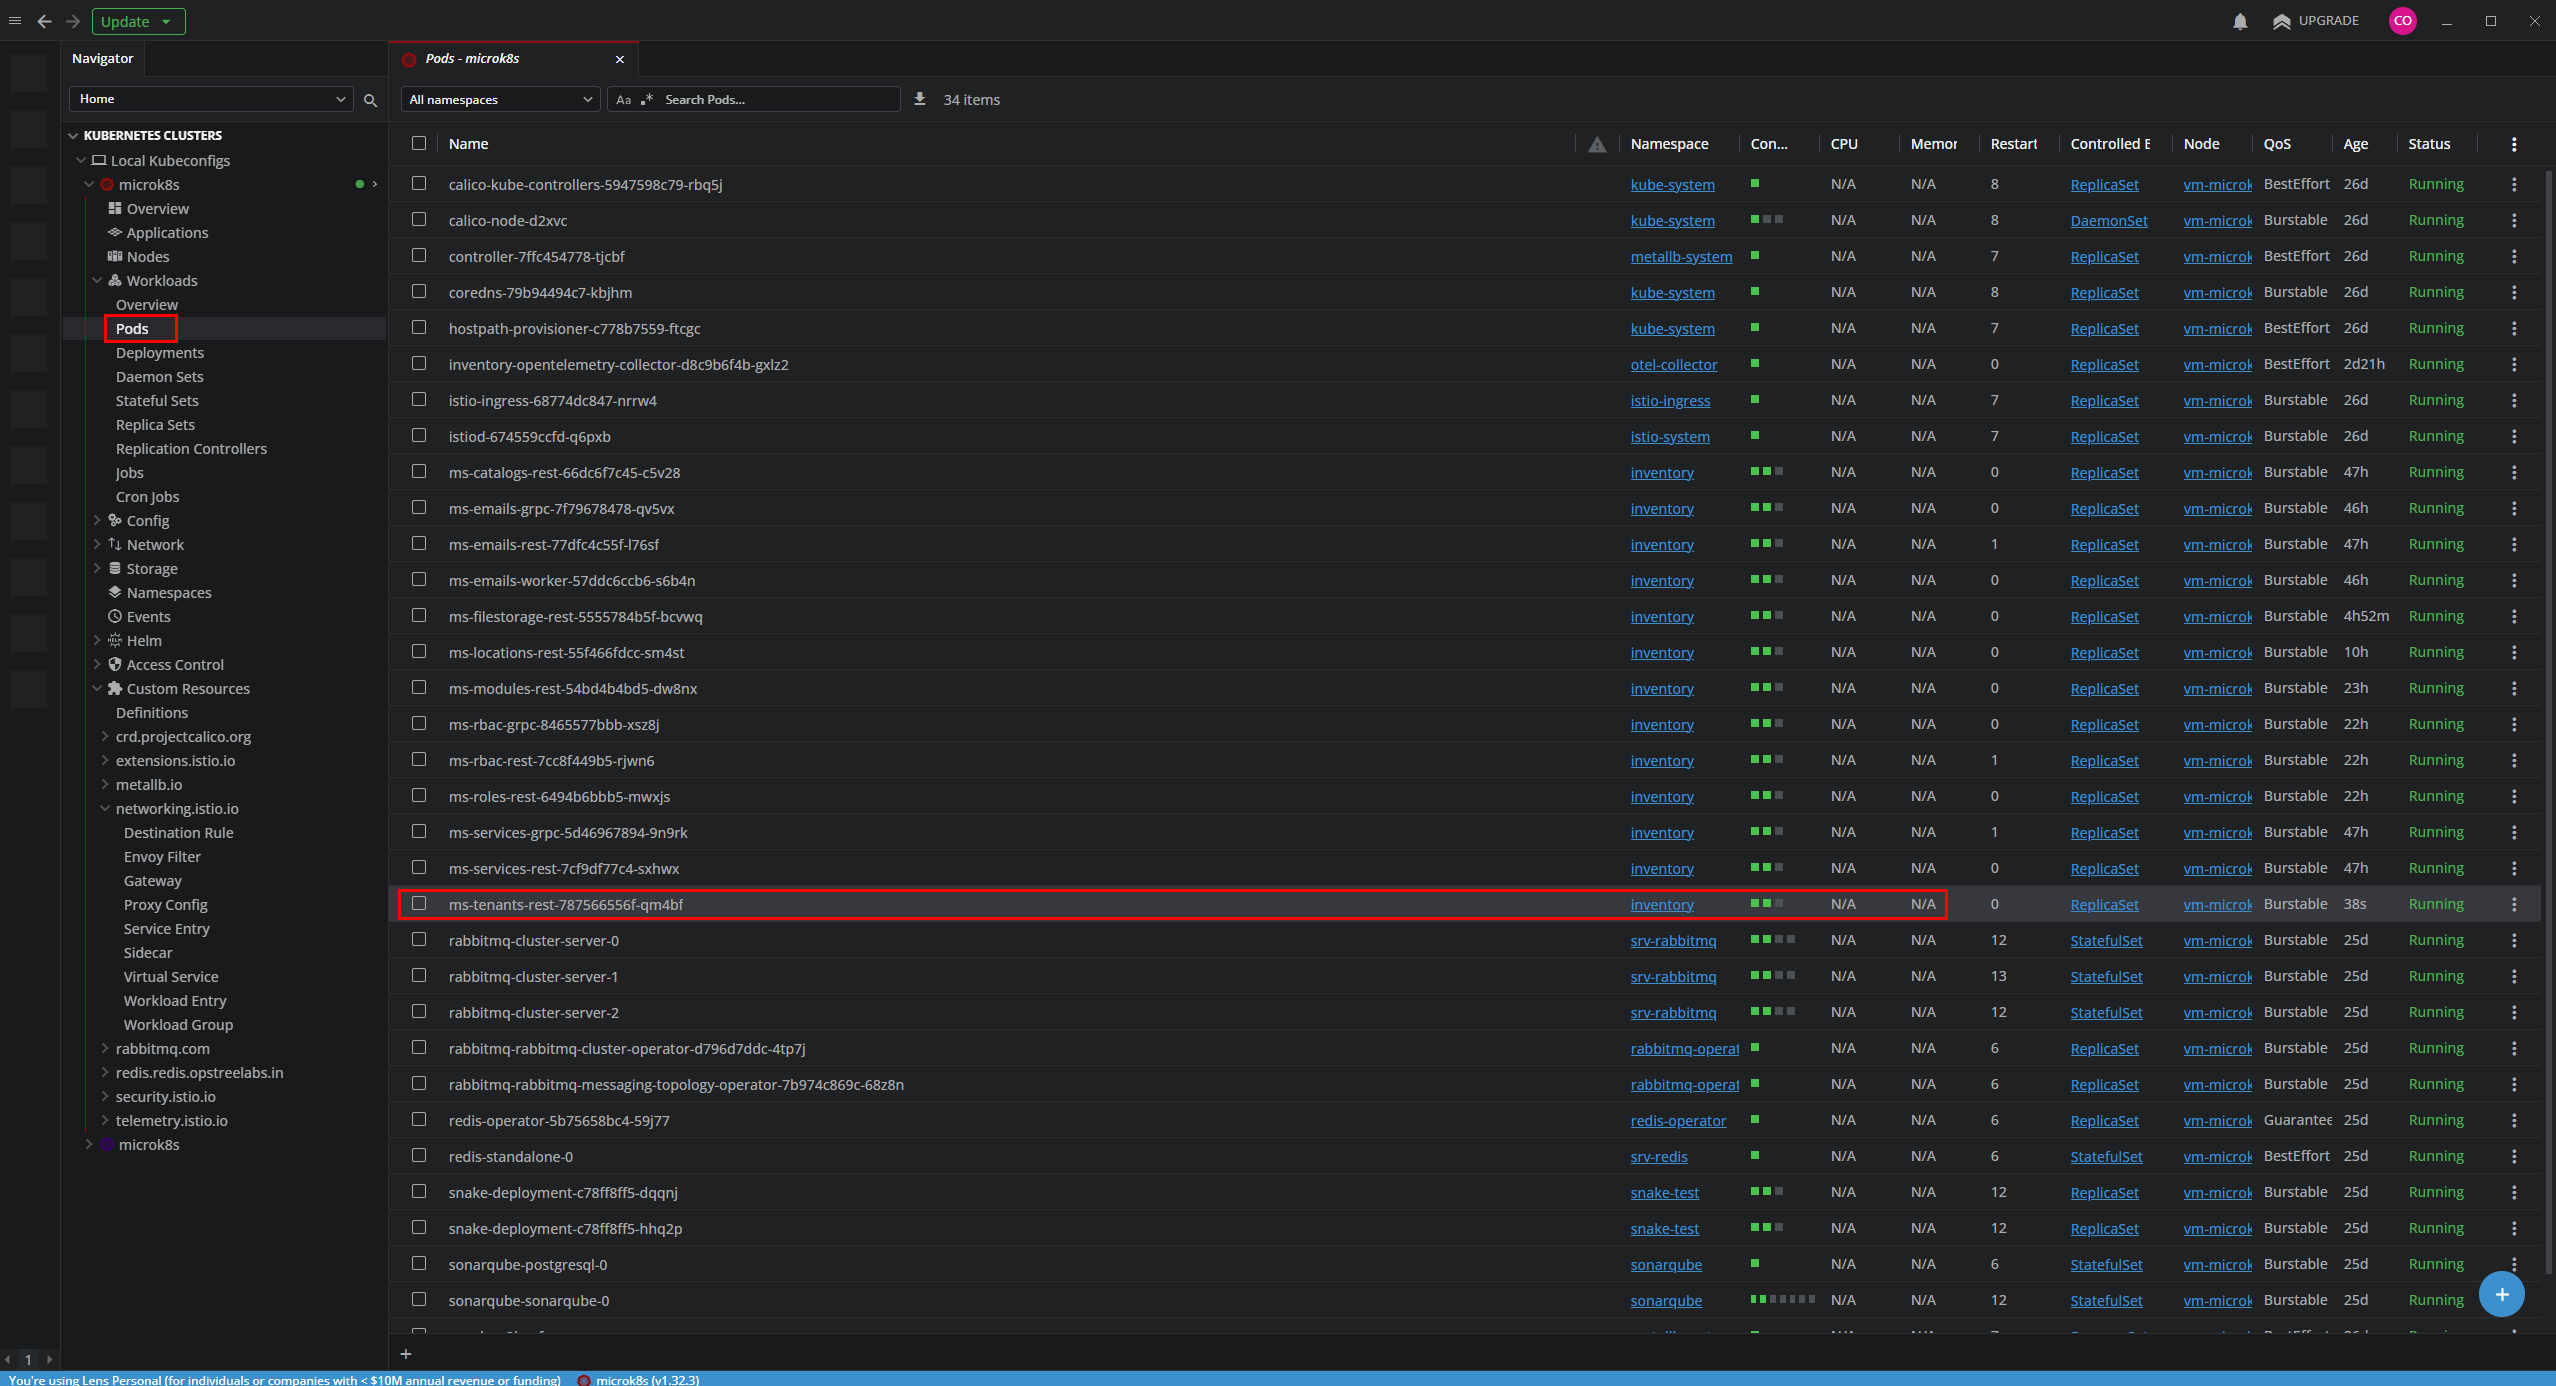Image resolution: width=2556 pixels, height=1386 pixels.
Task: Check the ms-tenants-rest-787566556f-qm4bf checkbox
Action: tap(419, 903)
